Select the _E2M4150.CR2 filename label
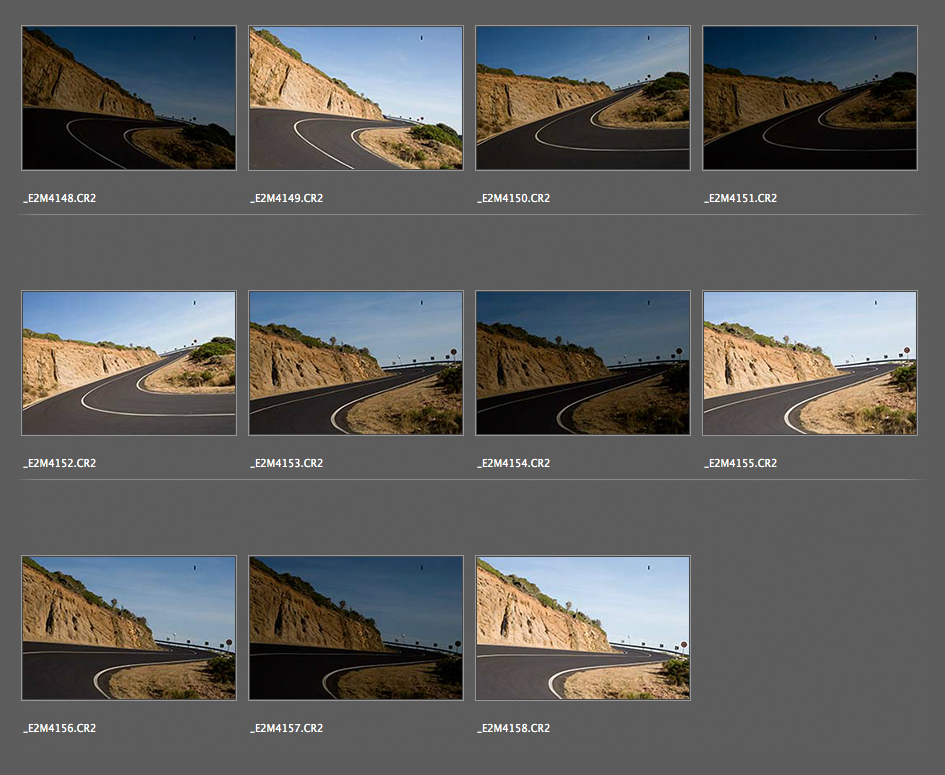Screen dimensions: 945x775 coord(514,199)
